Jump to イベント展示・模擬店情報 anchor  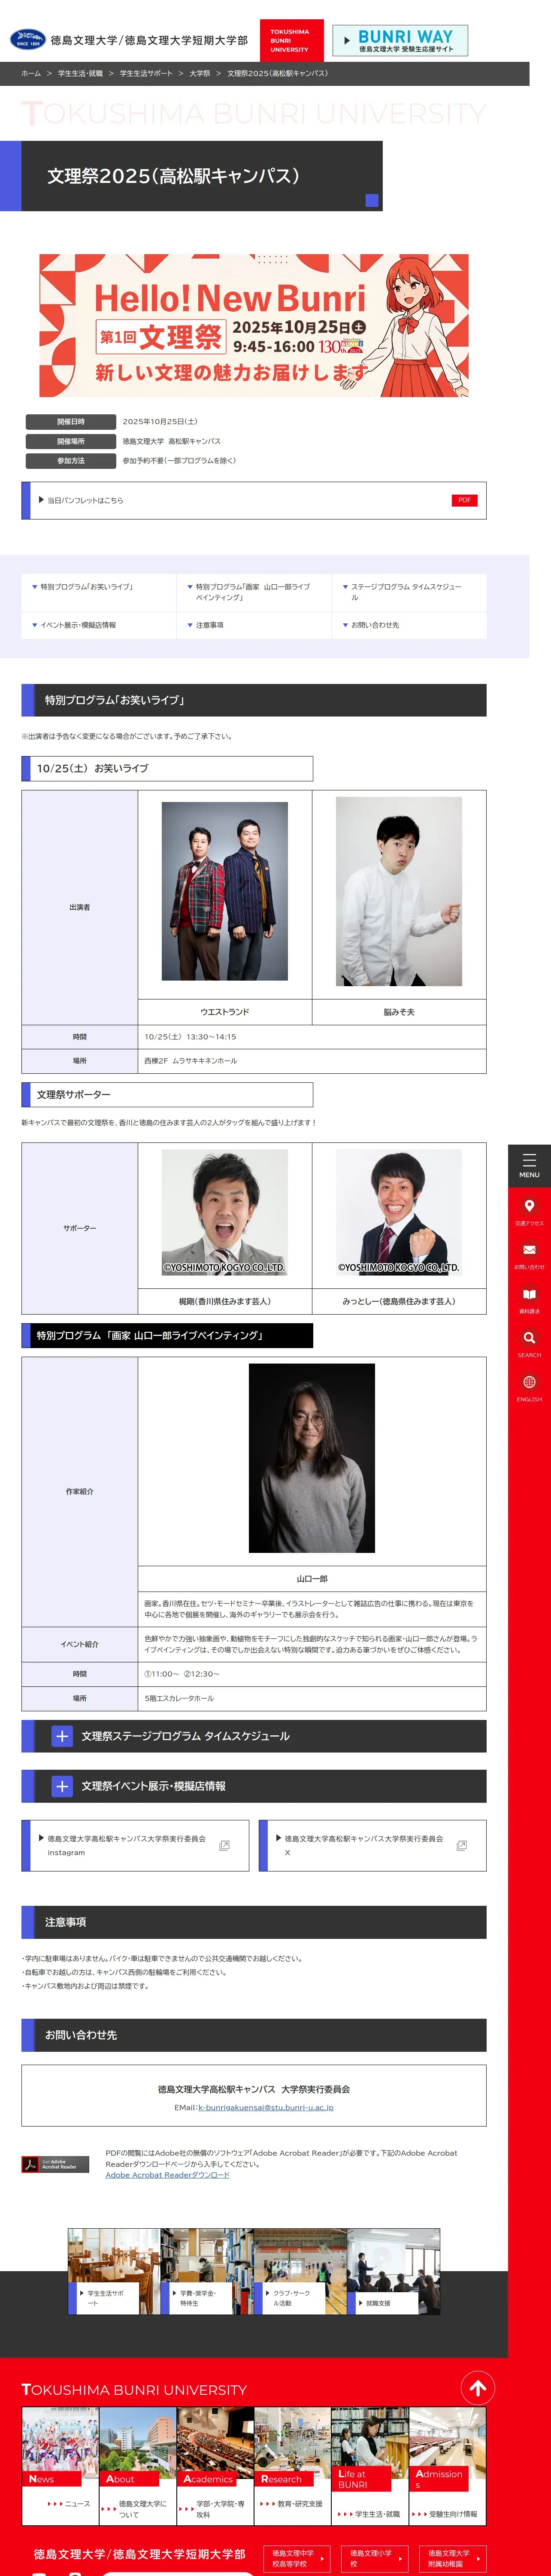99,625
